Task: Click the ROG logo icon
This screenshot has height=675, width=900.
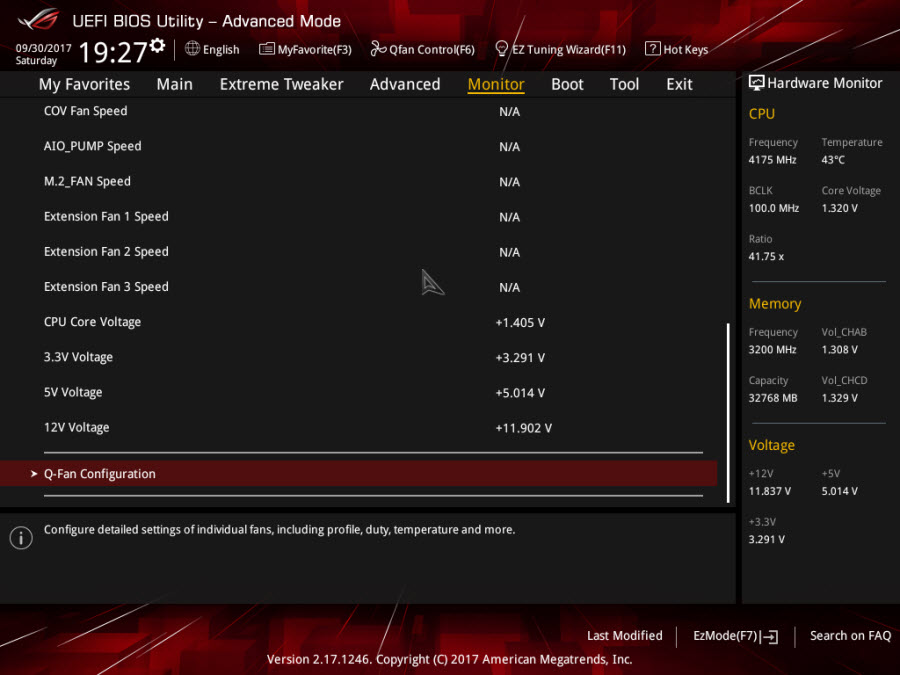Action: pyautogui.click(x=38, y=20)
